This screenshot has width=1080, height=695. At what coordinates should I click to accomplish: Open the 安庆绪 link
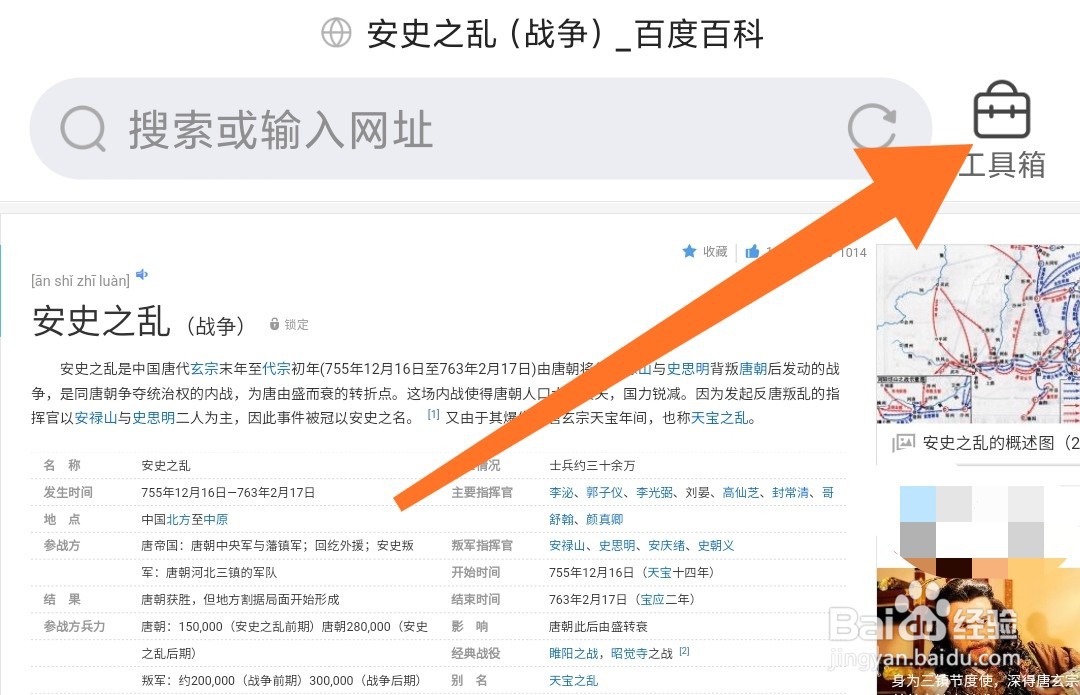coord(667,546)
